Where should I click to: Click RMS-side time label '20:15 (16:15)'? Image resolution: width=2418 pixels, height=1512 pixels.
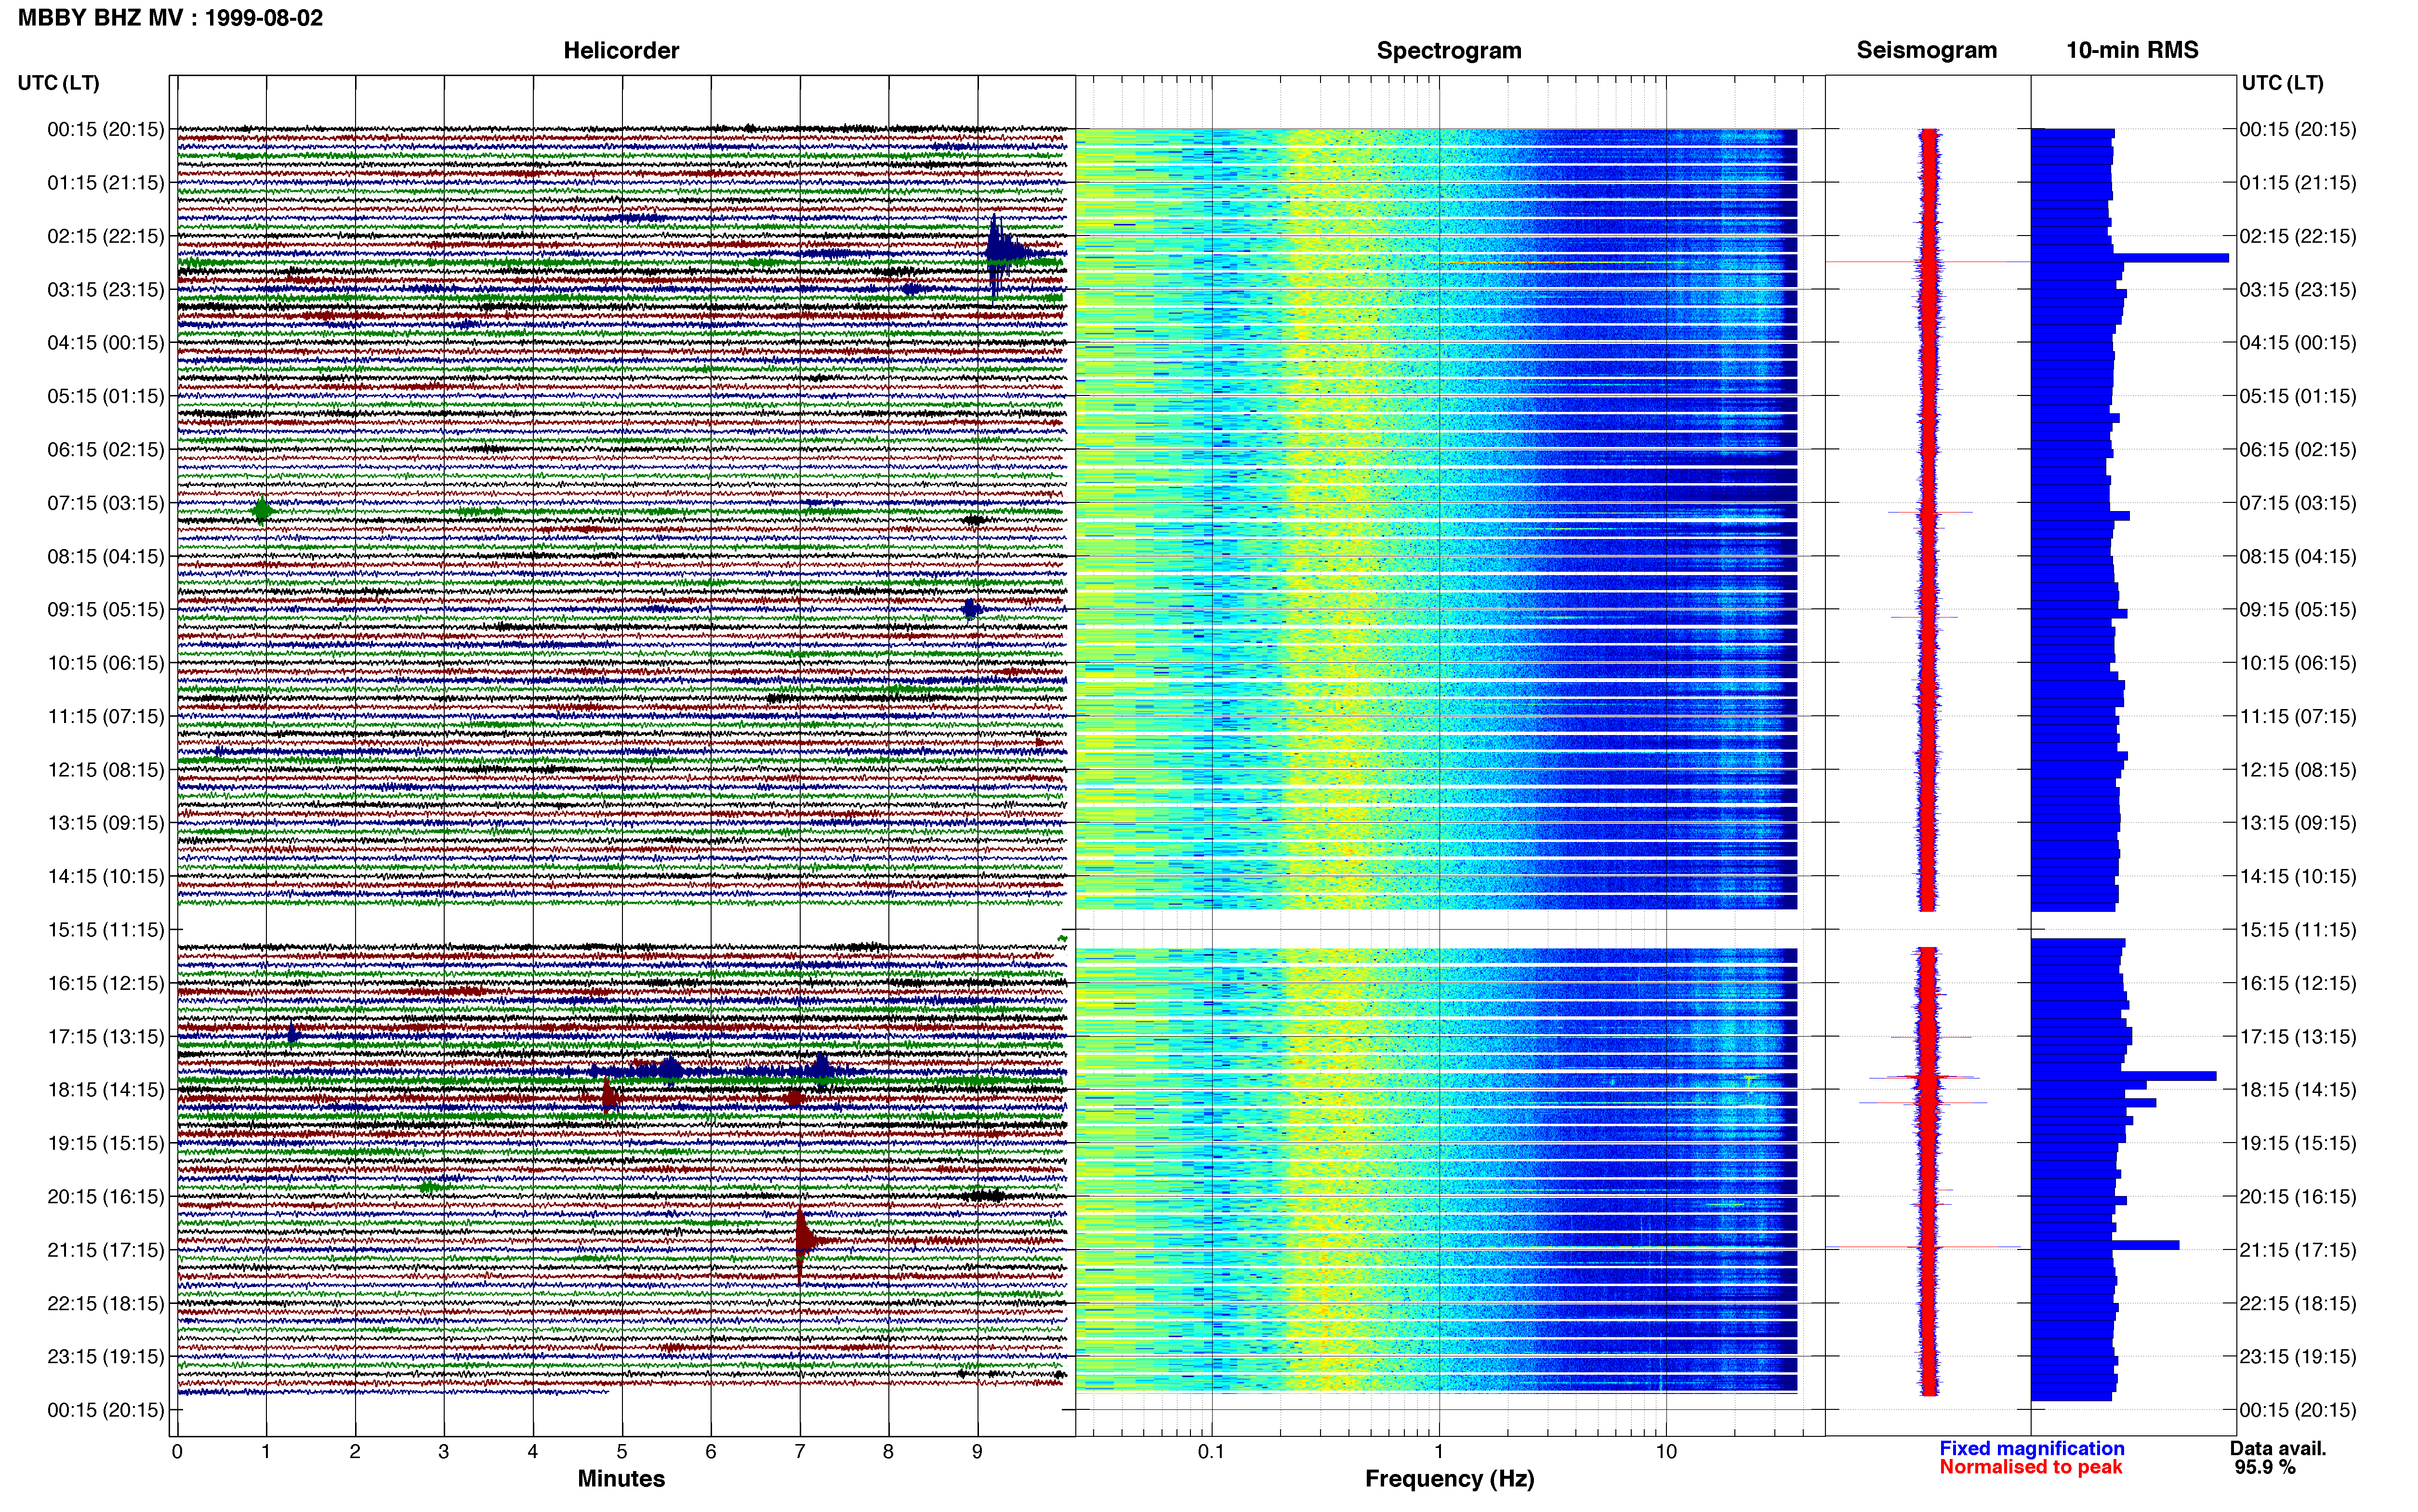tap(2298, 1197)
